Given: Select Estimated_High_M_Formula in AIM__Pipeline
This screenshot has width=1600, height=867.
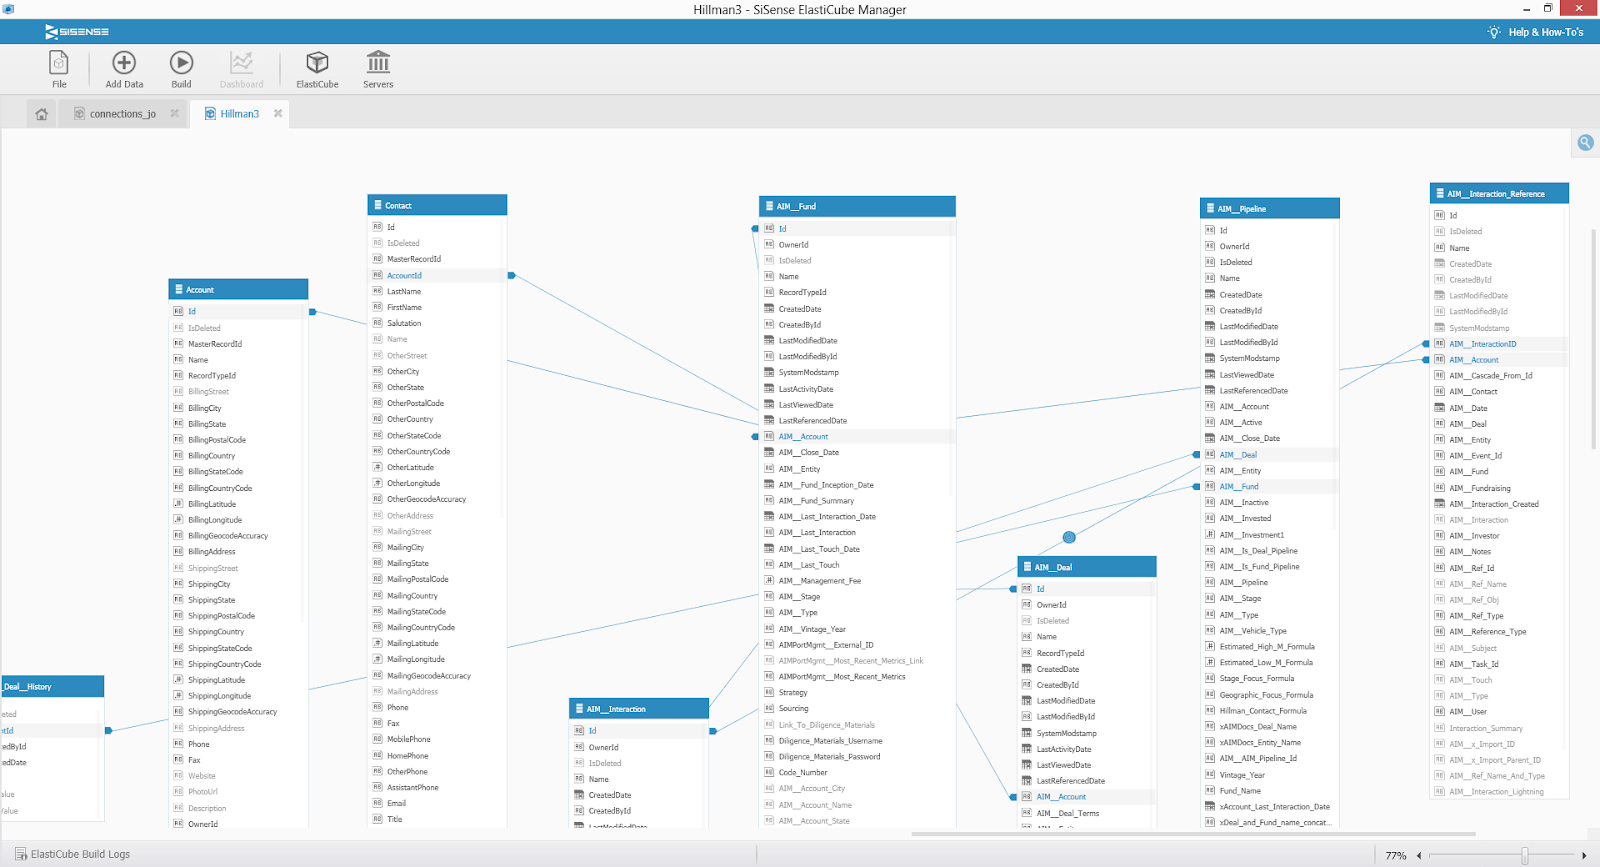Looking at the screenshot, I should pyautogui.click(x=1269, y=646).
